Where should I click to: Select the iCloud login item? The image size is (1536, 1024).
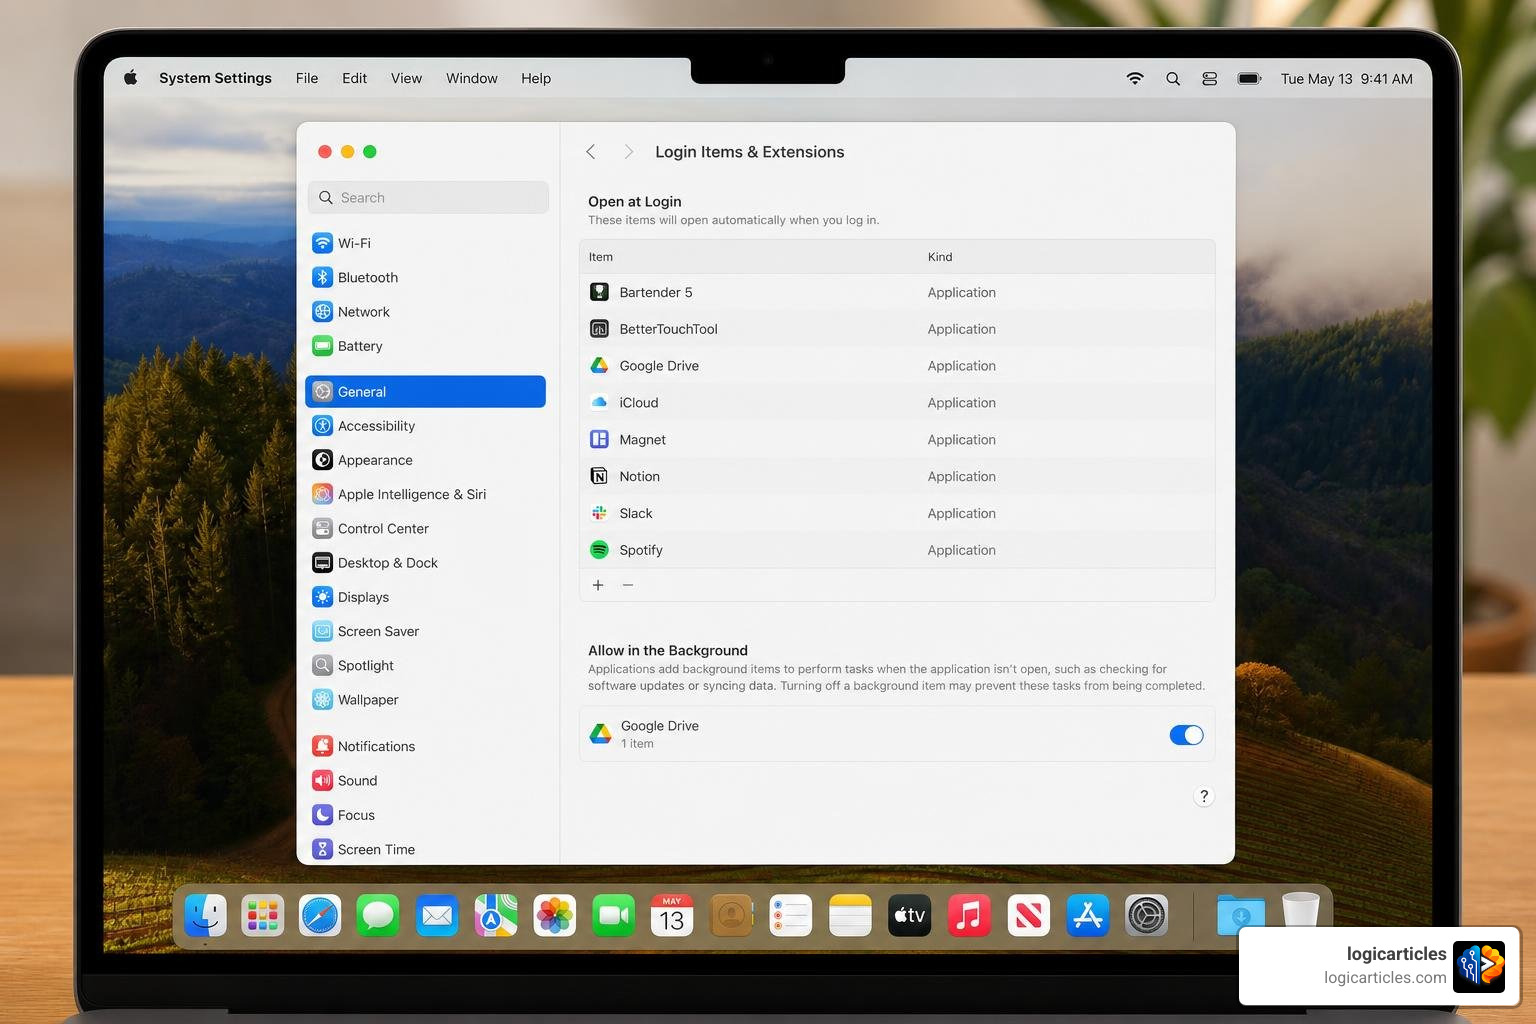[897, 403]
